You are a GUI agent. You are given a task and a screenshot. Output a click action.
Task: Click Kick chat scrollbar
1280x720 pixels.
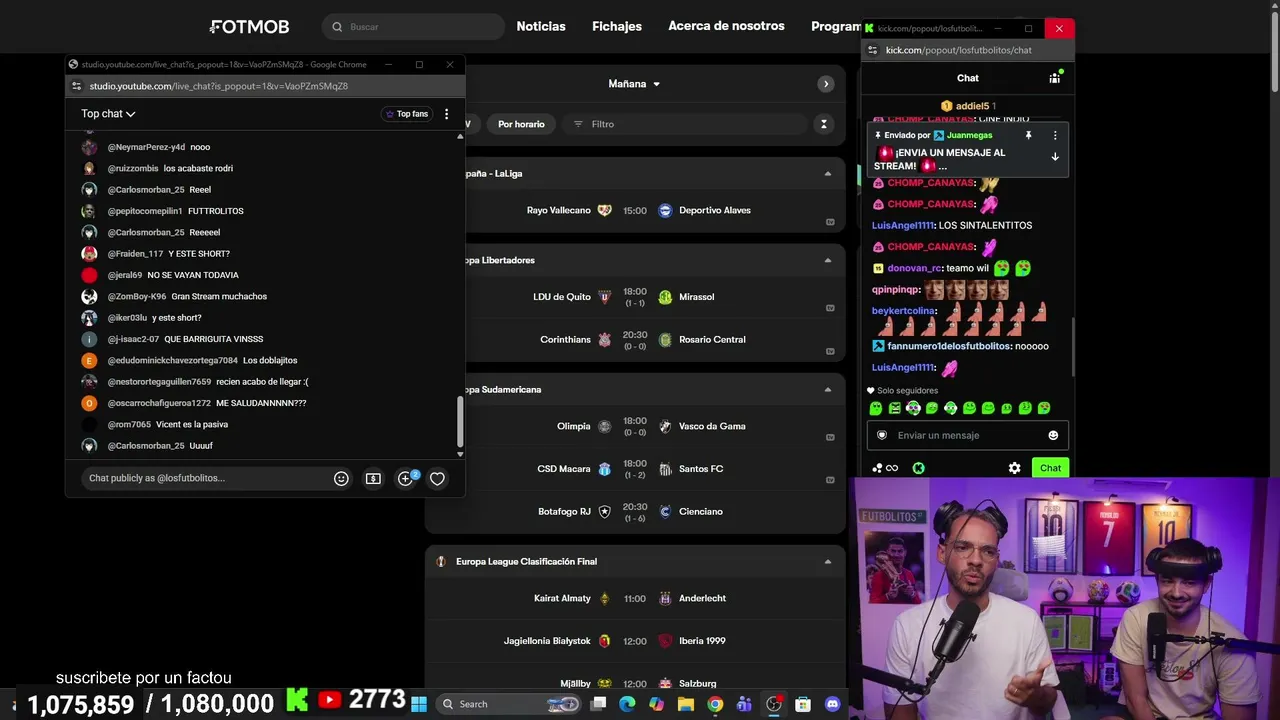(1073, 347)
